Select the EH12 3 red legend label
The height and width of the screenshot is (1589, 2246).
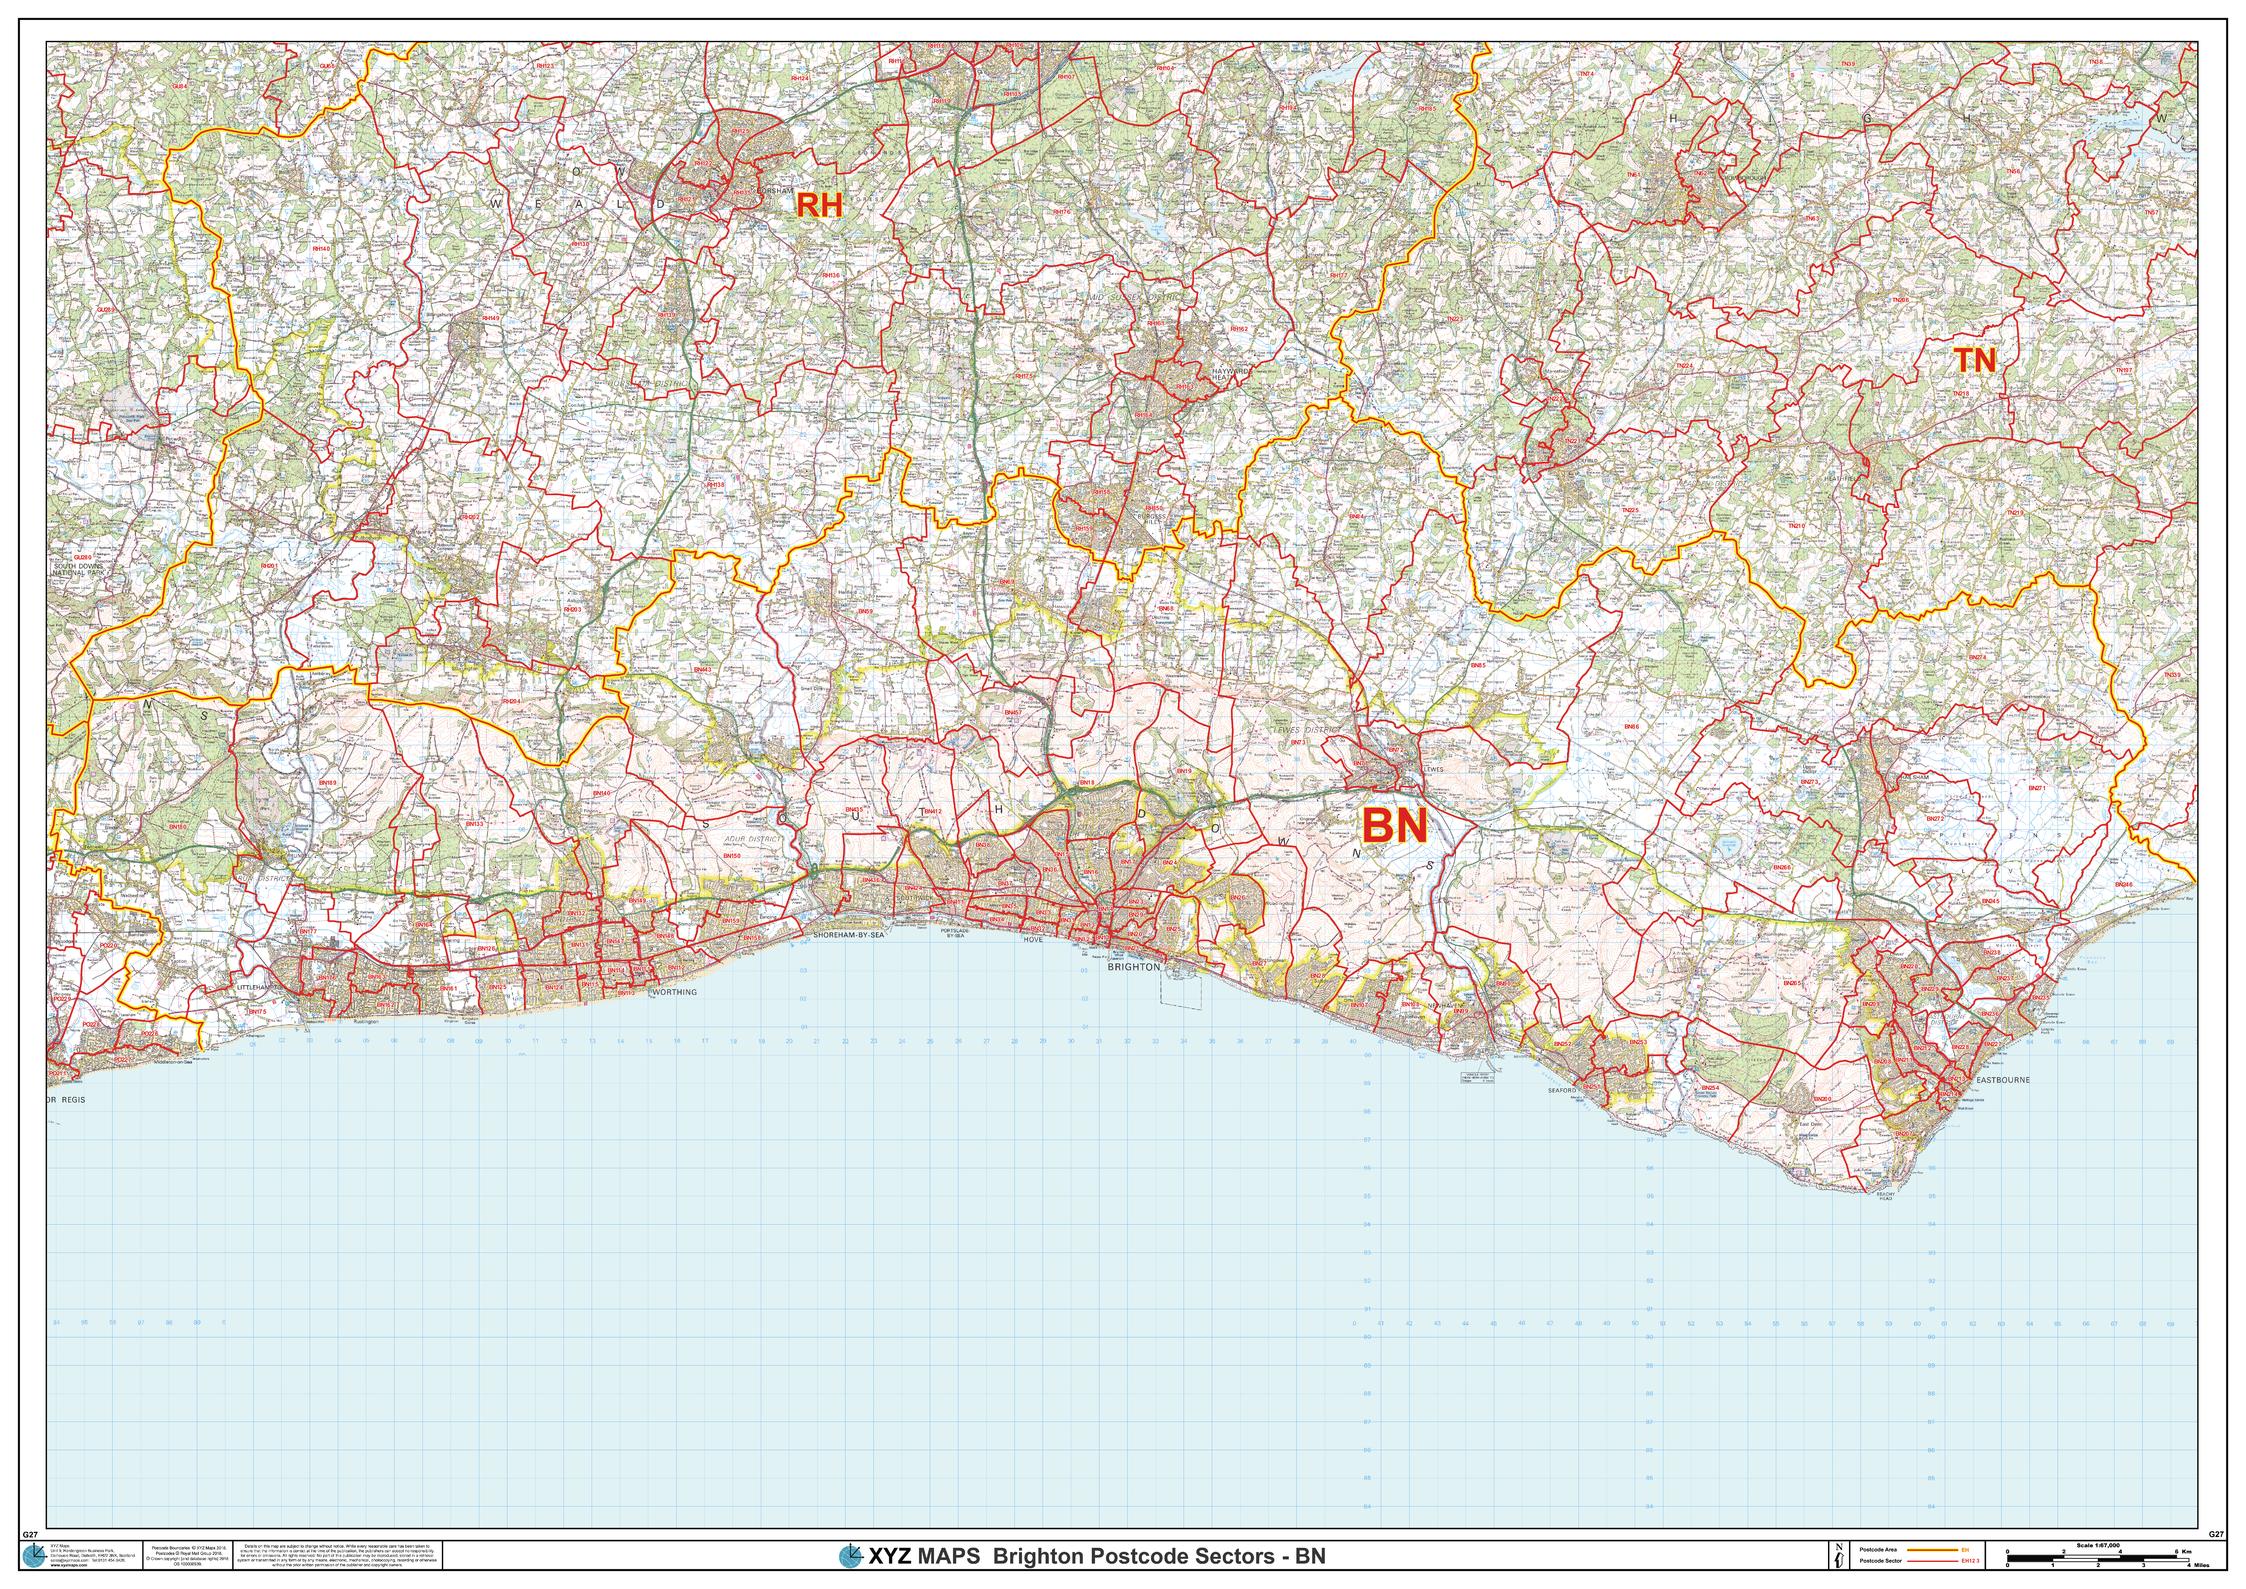coord(1971,1561)
